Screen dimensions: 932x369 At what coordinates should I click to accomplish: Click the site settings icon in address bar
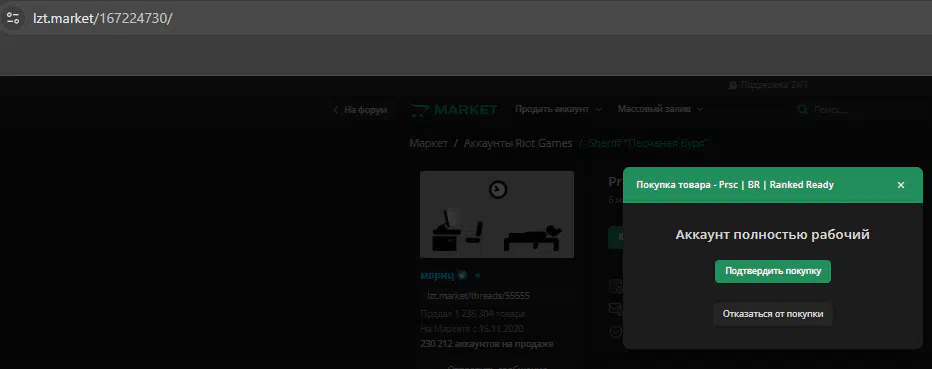pos(12,18)
